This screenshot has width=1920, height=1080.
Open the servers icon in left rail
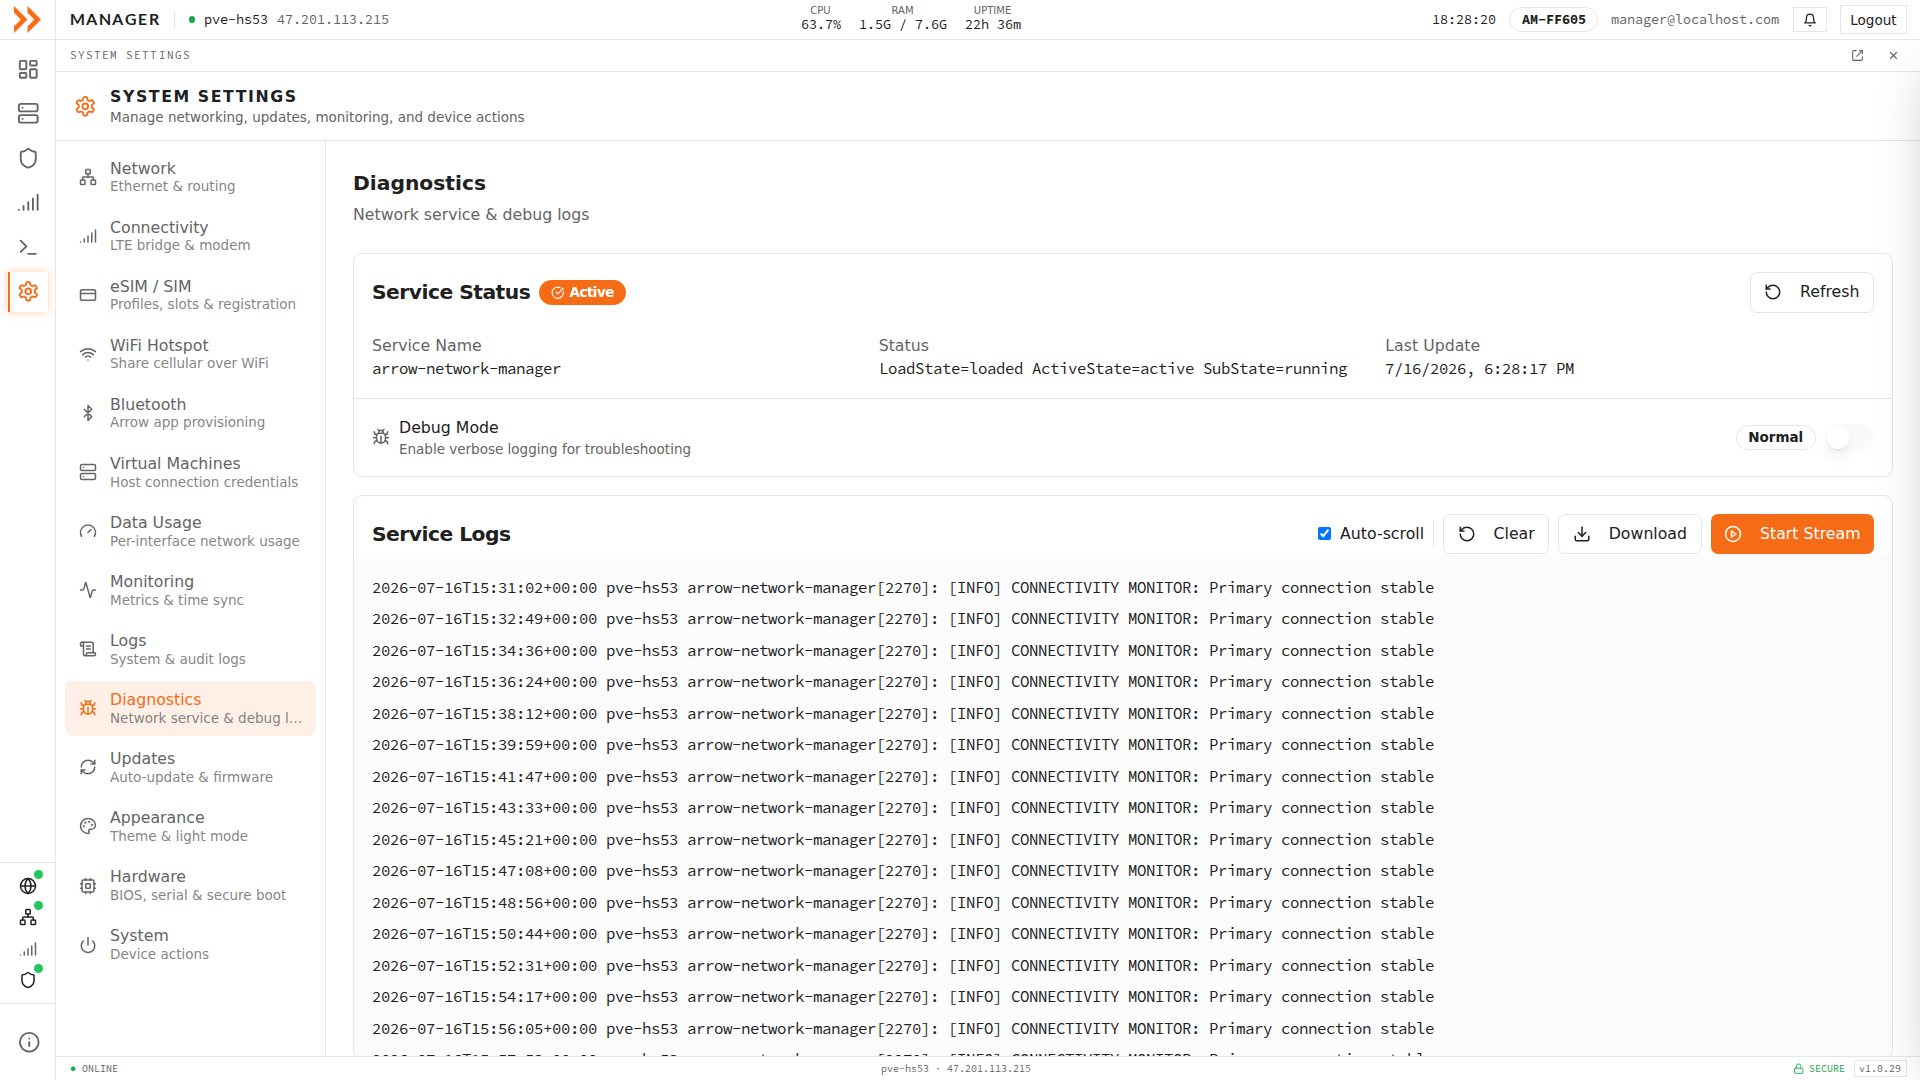click(x=28, y=113)
